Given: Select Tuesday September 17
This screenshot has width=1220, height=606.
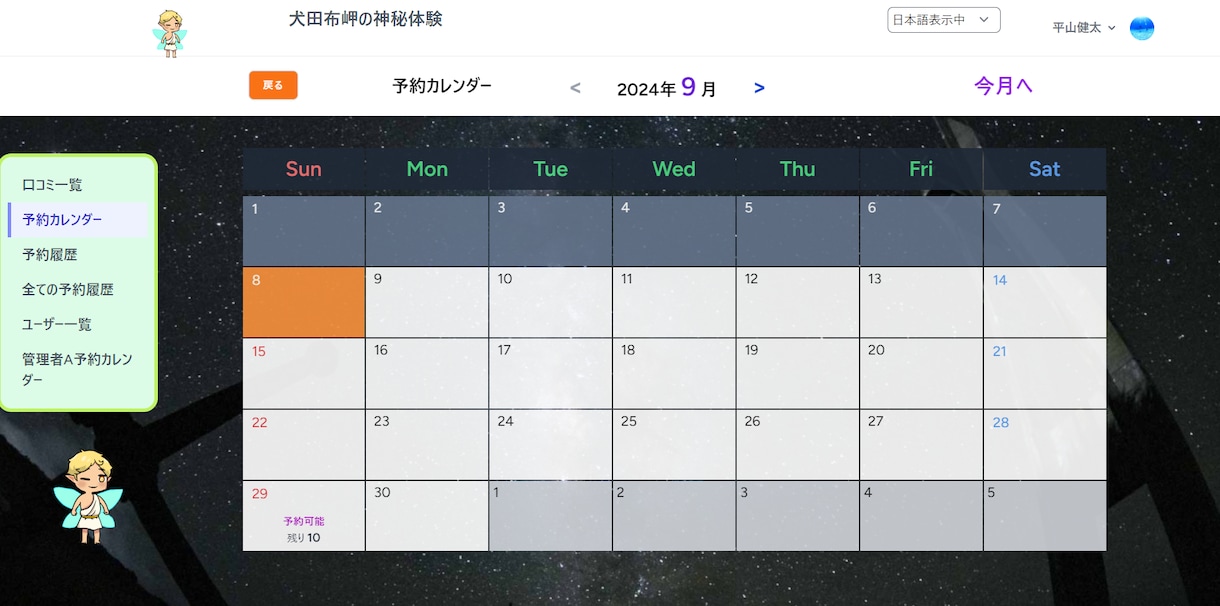Looking at the screenshot, I should point(551,373).
